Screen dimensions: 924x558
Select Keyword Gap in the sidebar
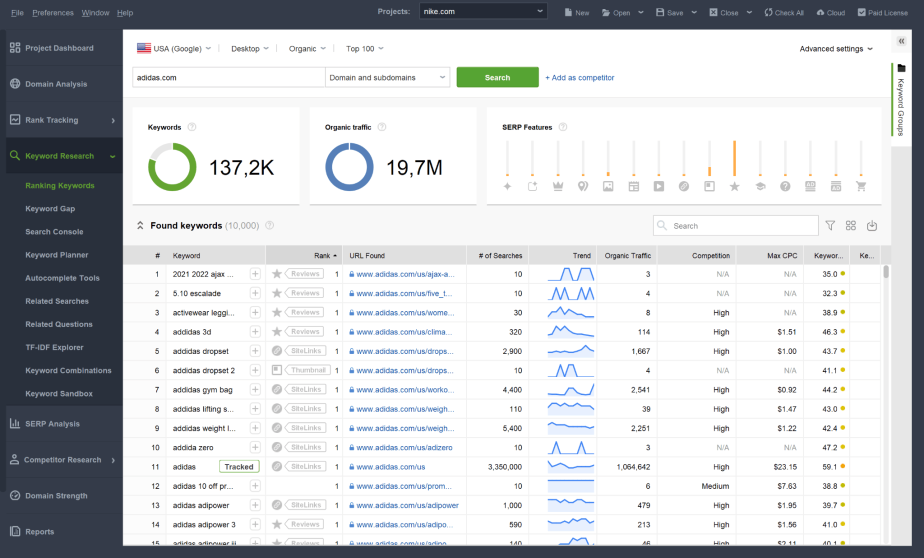50,209
